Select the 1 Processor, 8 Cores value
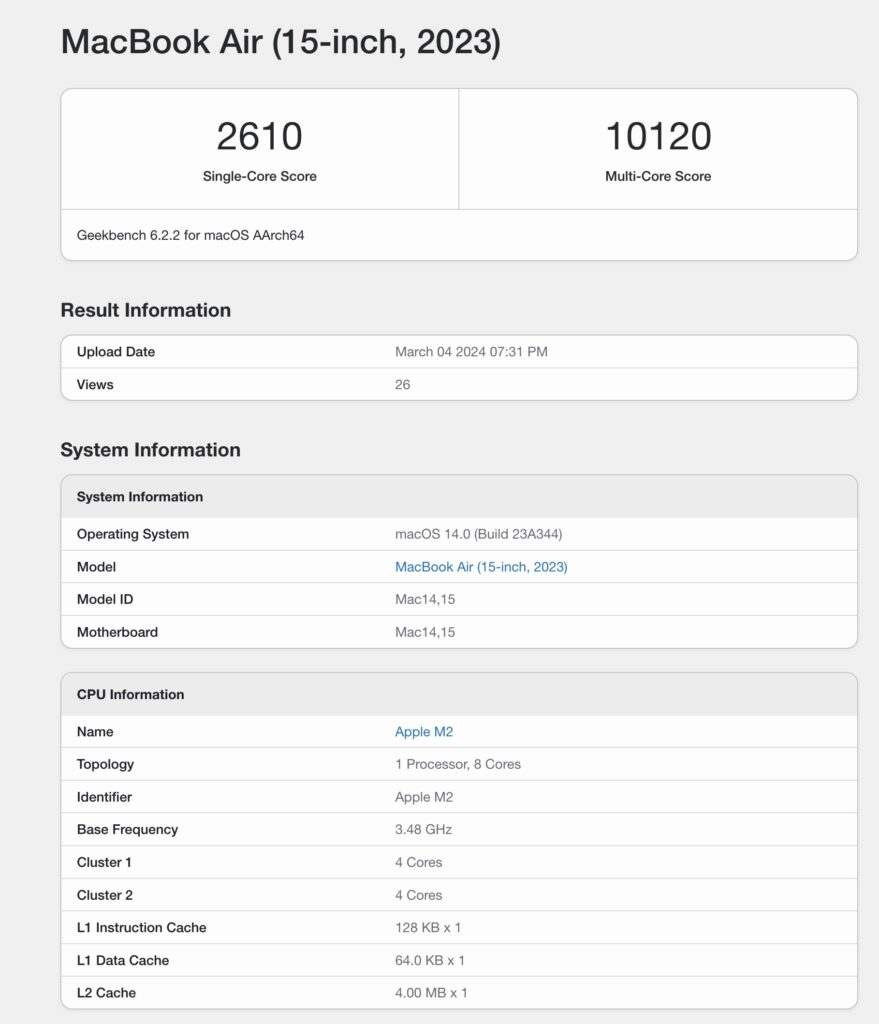Viewport: 879px width, 1024px height. (x=458, y=764)
